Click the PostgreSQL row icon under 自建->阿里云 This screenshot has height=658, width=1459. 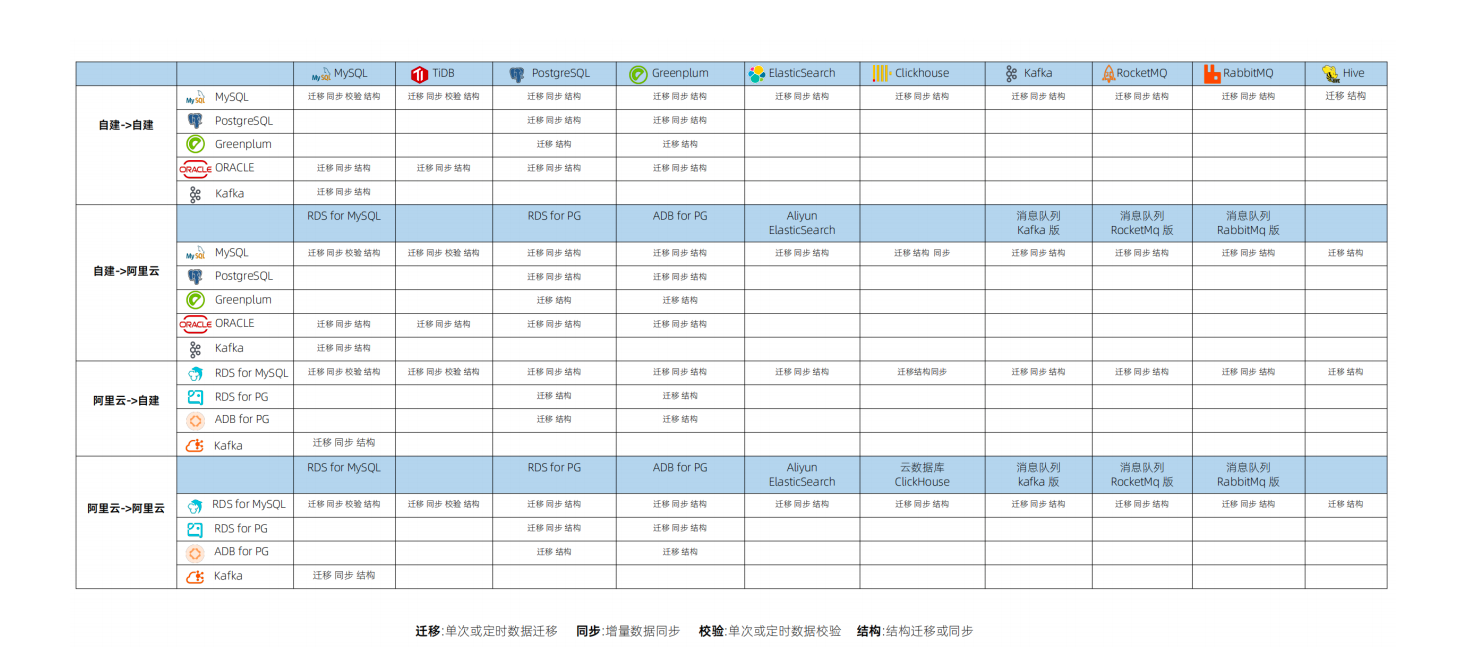click(195, 277)
